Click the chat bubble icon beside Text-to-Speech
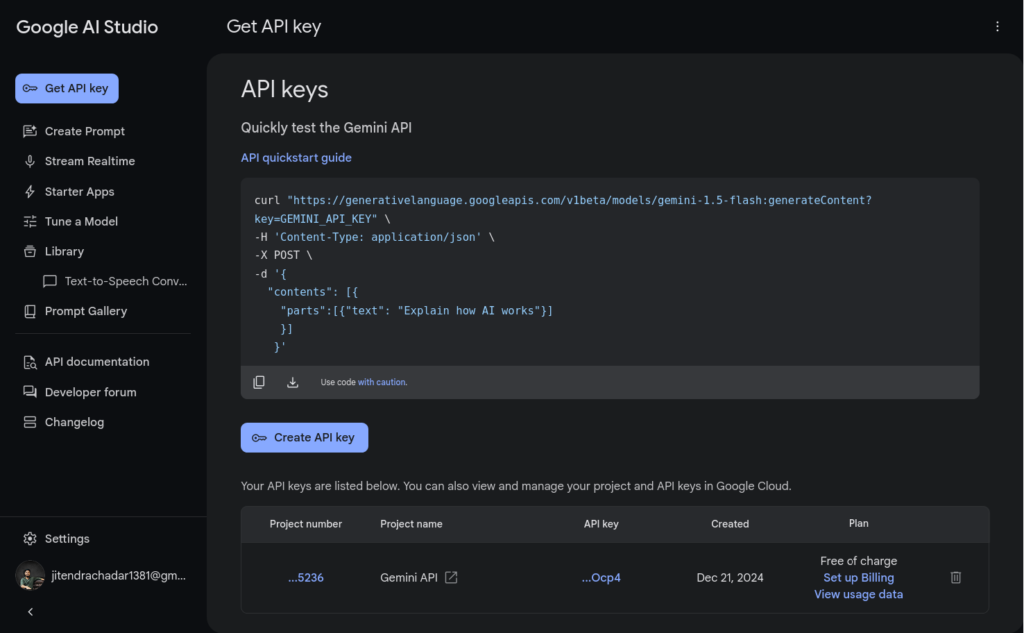1024x633 pixels. pyautogui.click(x=50, y=282)
